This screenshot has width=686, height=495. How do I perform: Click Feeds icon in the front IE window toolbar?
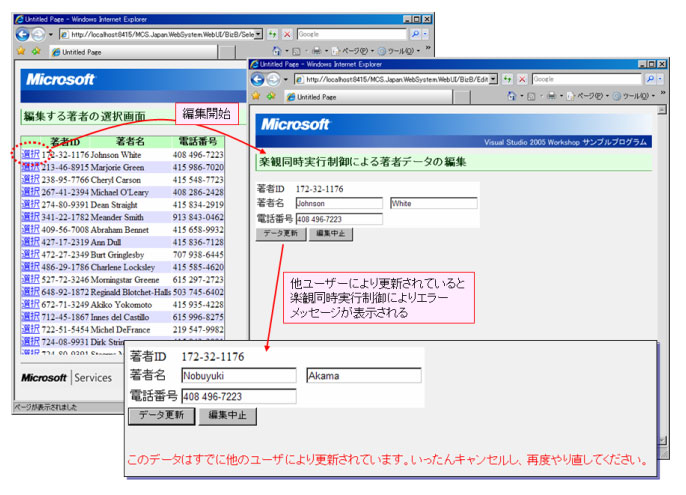(x=532, y=96)
